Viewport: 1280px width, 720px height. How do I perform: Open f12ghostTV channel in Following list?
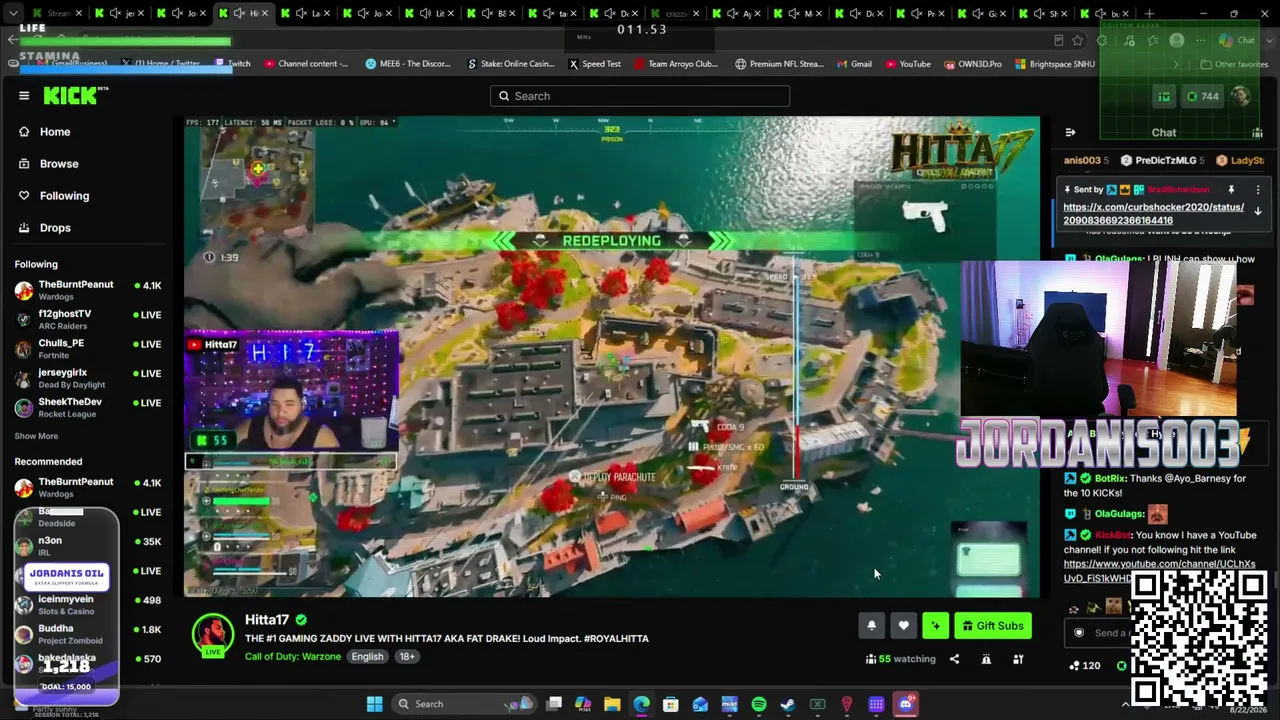click(x=88, y=319)
